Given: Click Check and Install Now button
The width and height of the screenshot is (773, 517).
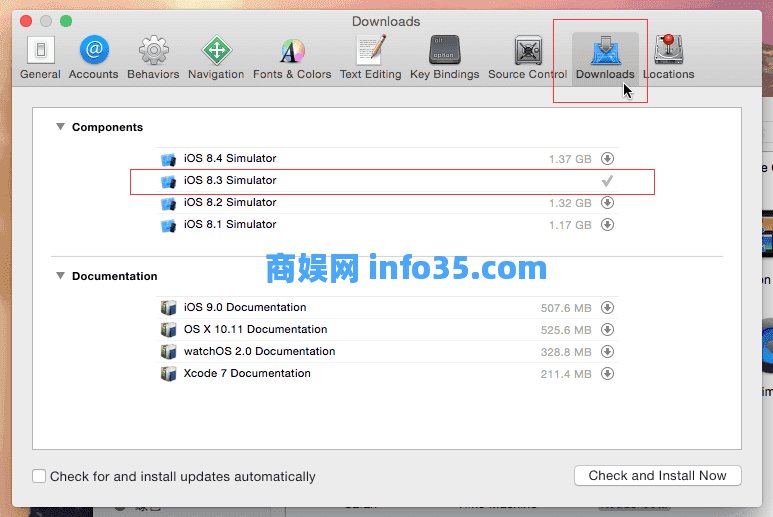Looking at the screenshot, I should click(x=658, y=476).
